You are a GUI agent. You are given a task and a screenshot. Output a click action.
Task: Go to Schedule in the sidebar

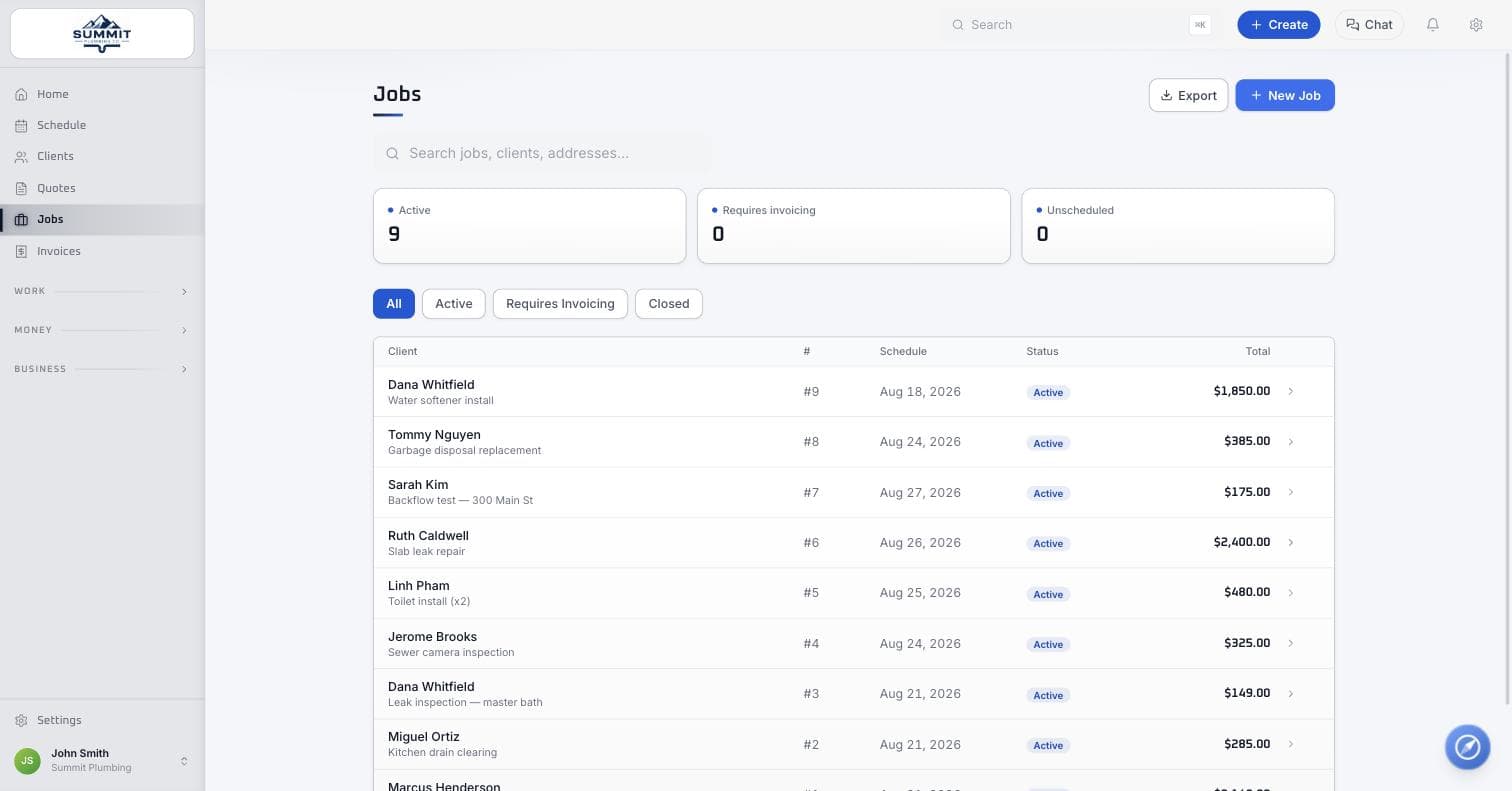[x=102, y=125]
